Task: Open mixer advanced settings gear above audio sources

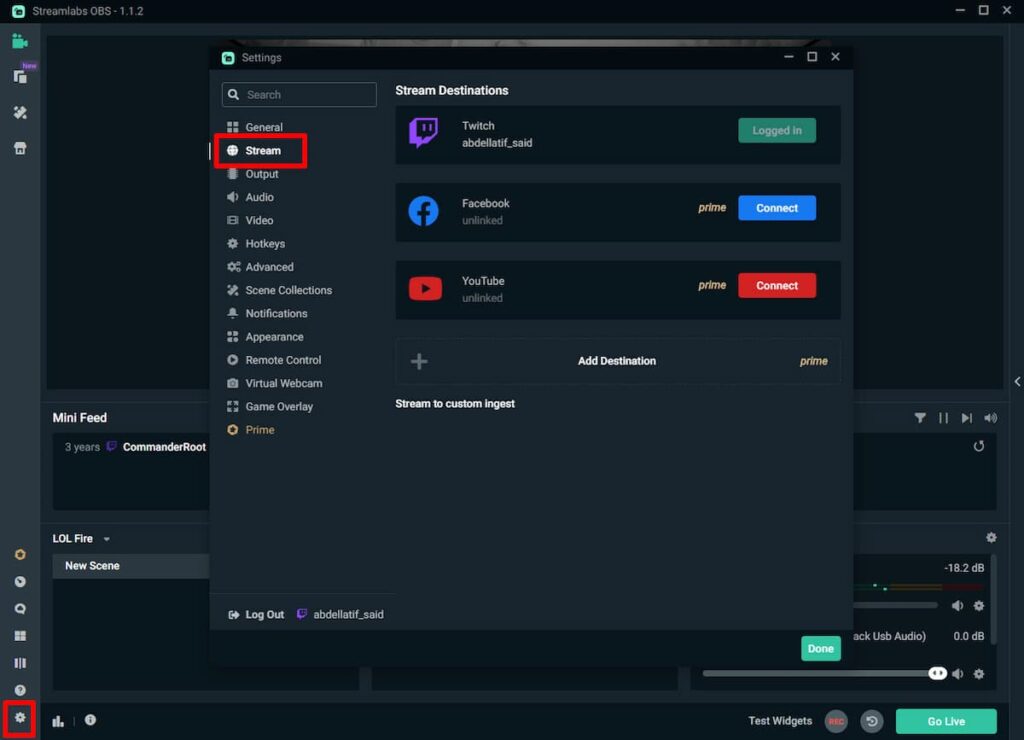Action: (991, 538)
